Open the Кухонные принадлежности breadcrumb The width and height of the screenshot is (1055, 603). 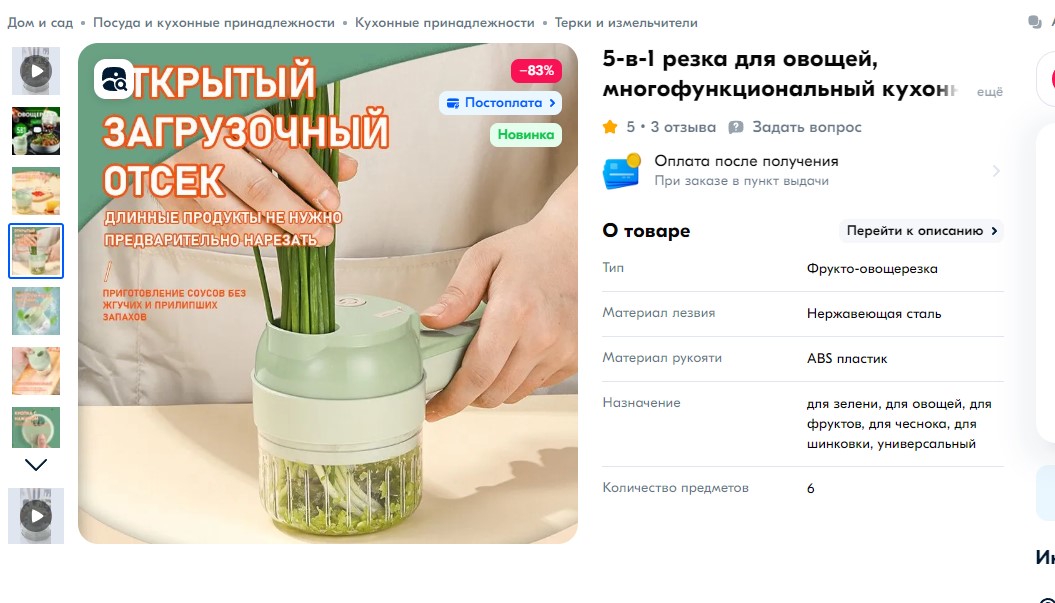tap(444, 22)
